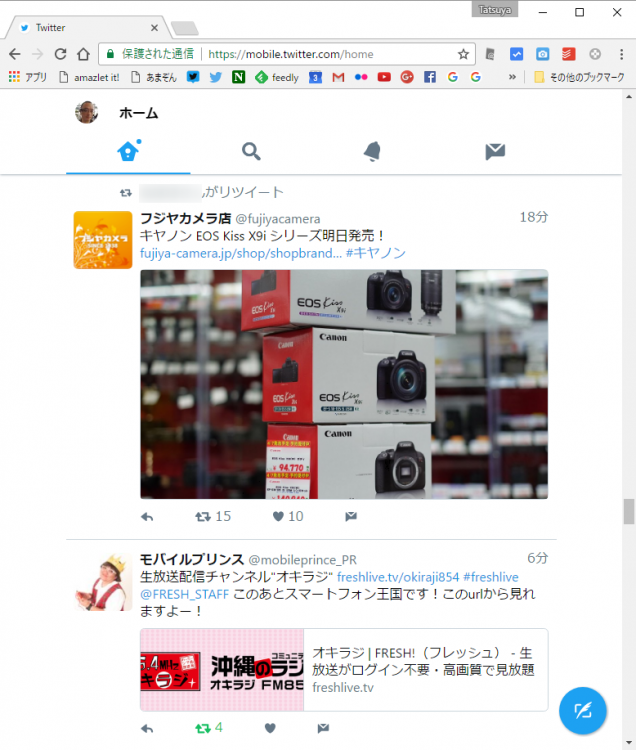636x750 pixels.
Task: Open the freshlive.tv/okiraji854 link
Action: (398, 577)
